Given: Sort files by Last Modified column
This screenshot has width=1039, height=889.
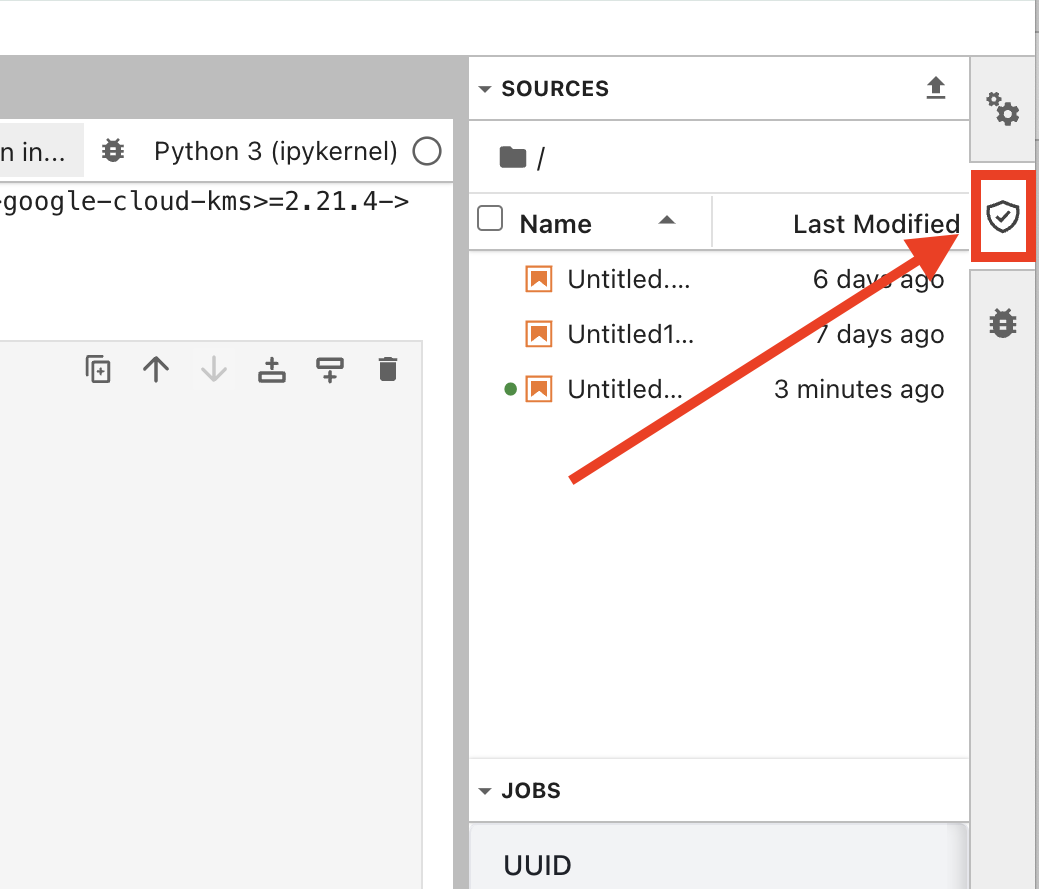Looking at the screenshot, I should 875,224.
